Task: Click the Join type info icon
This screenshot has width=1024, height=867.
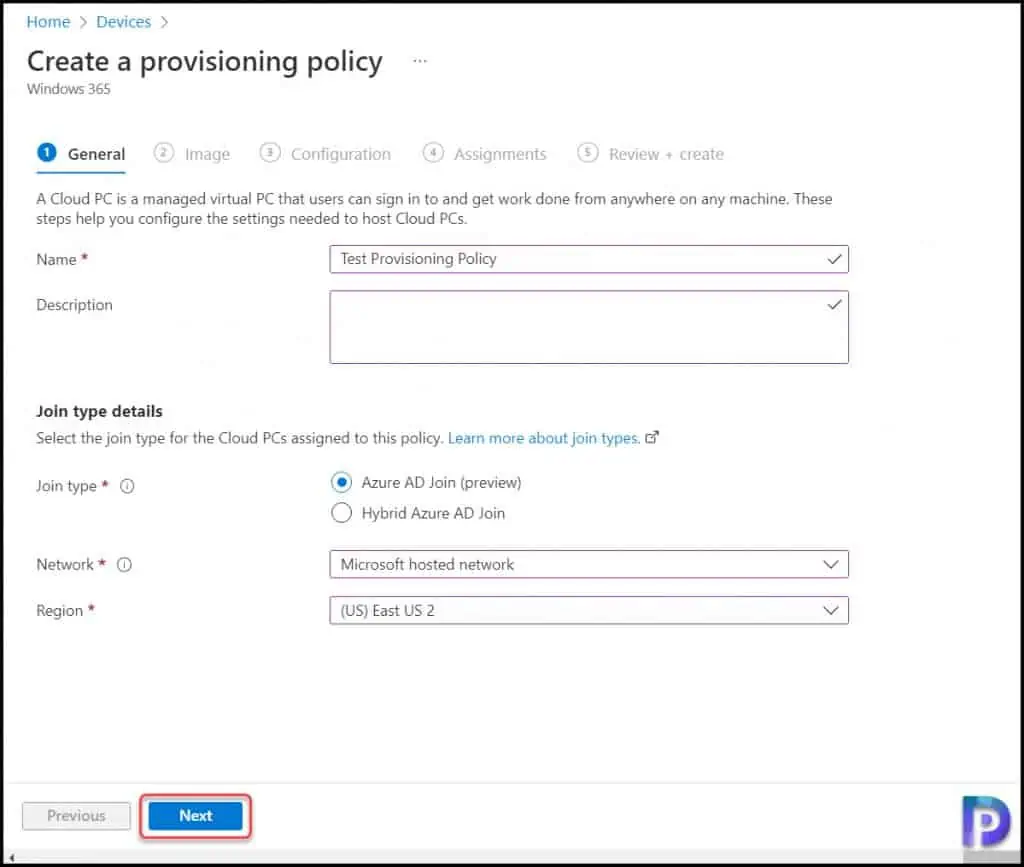Action: (127, 486)
